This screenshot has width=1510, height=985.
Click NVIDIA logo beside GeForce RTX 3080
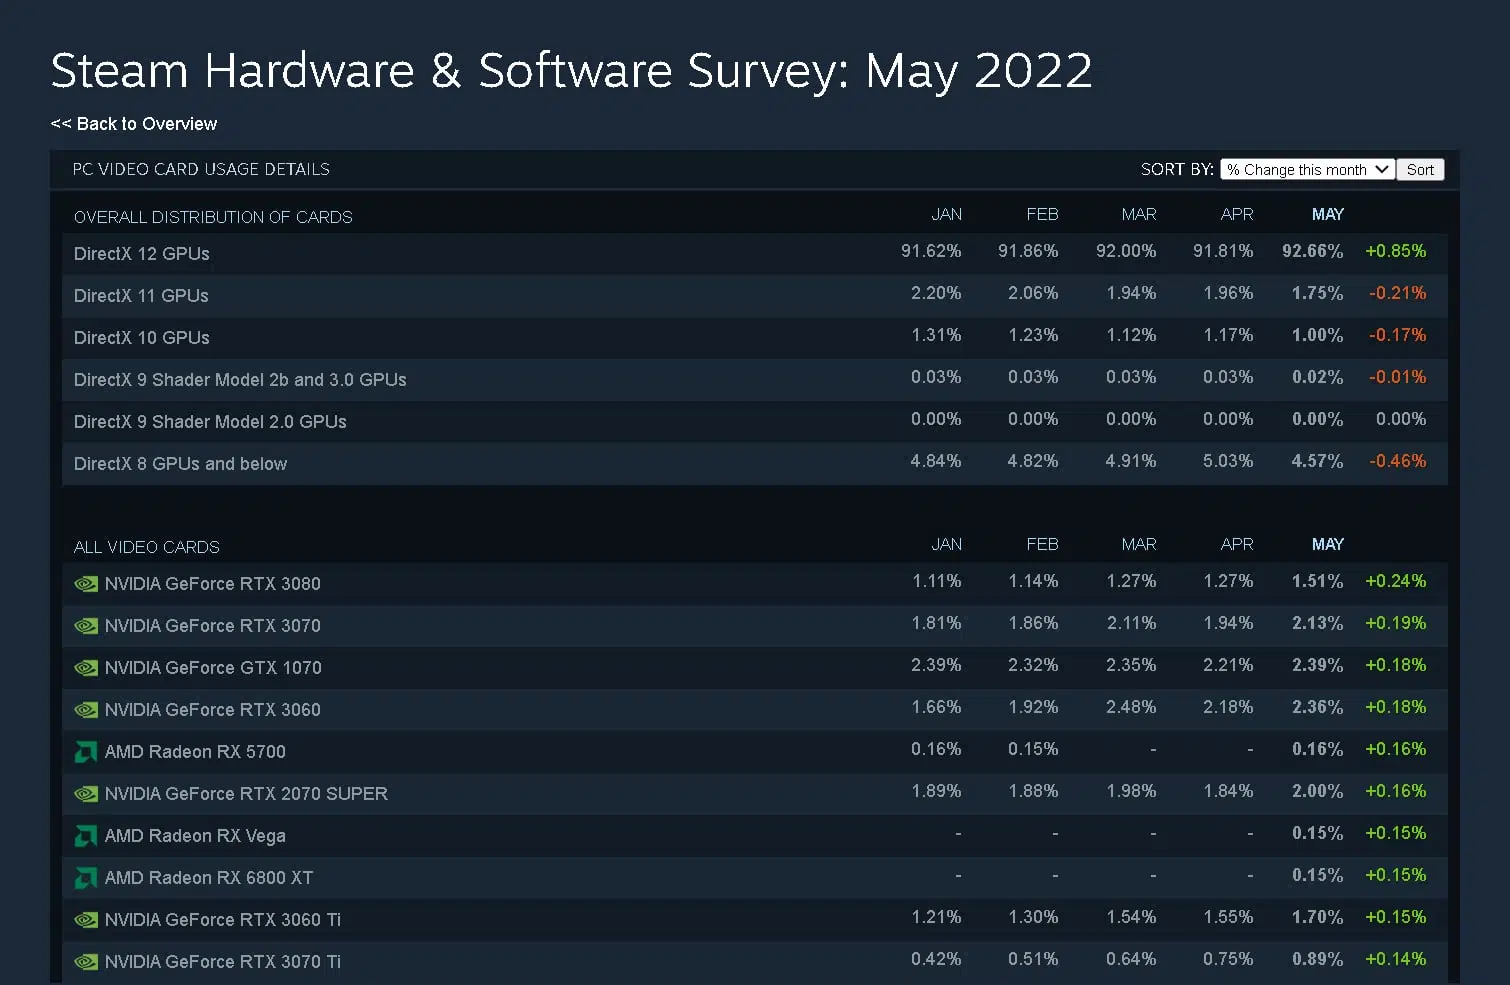86,584
